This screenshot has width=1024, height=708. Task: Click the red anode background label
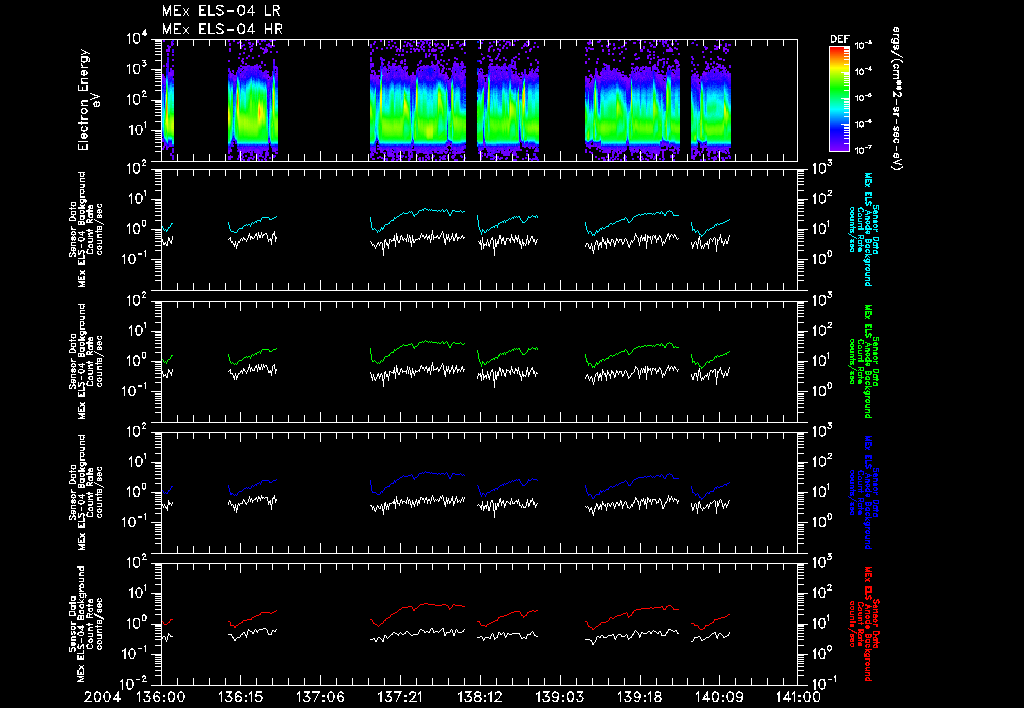863,624
